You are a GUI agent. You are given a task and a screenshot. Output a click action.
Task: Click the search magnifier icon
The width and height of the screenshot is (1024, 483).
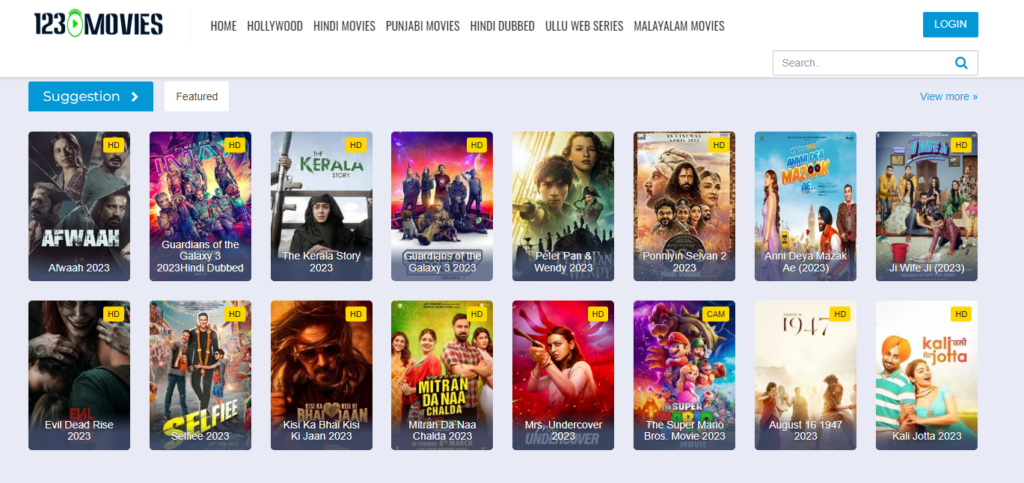(961, 63)
